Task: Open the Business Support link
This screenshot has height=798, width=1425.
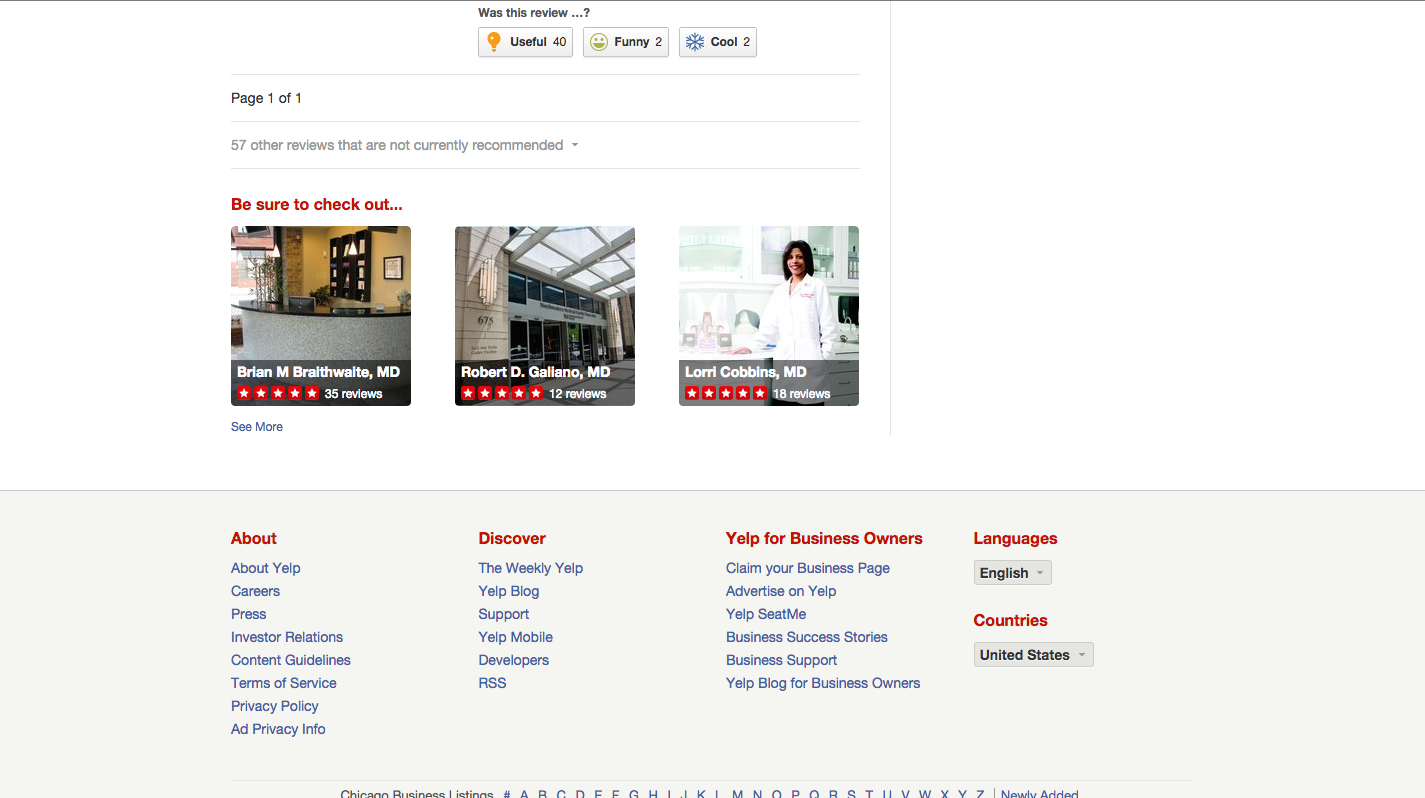Action: [781, 660]
